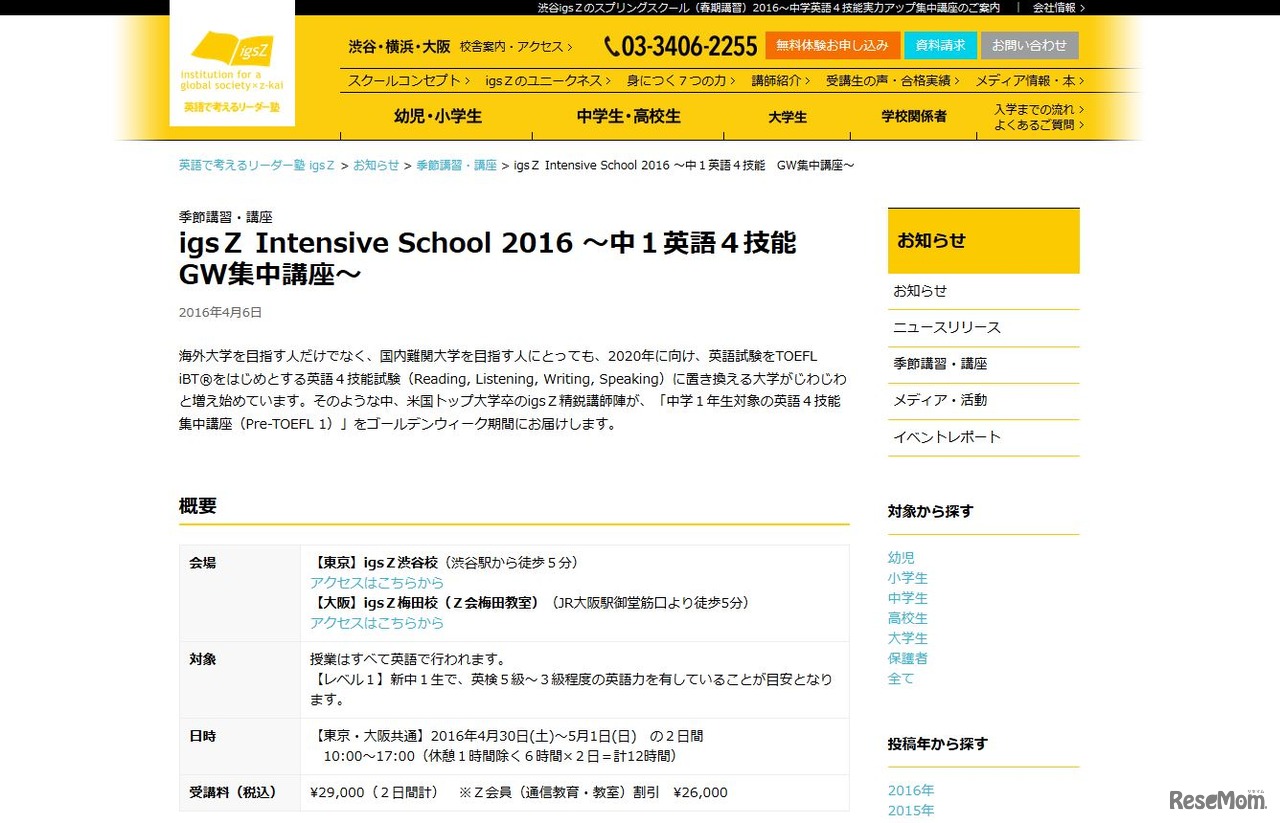Click the 概要 section heading

198,506
